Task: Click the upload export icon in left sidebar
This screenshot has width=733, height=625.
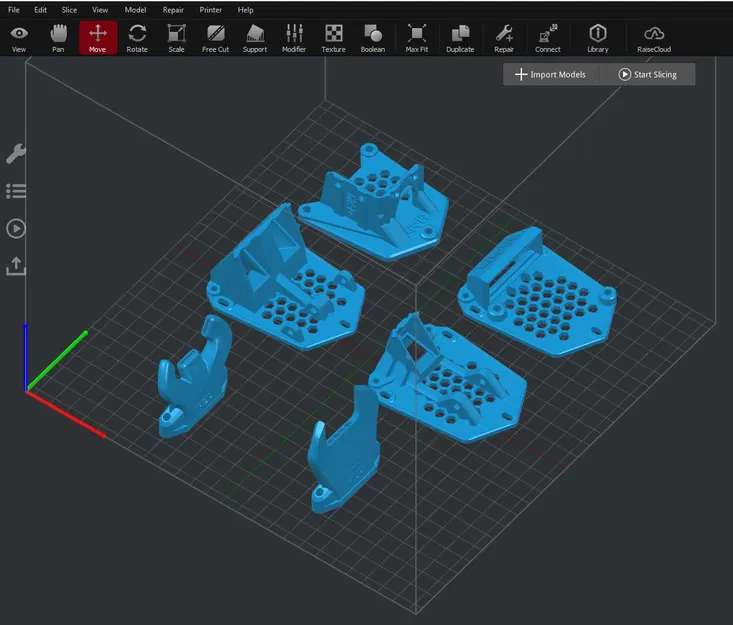Action: 16,266
